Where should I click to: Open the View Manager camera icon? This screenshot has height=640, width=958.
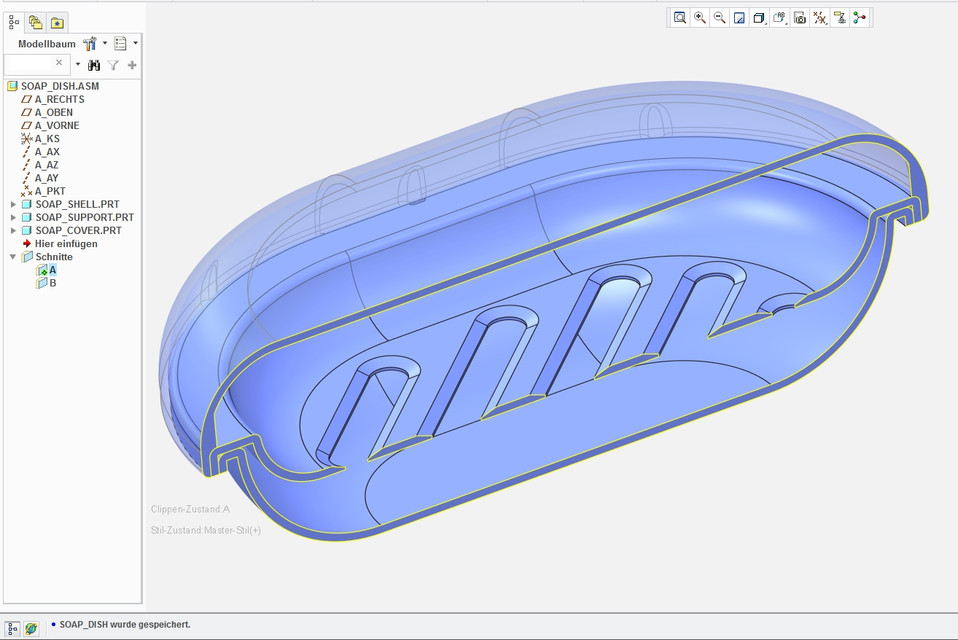click(800, 18)
